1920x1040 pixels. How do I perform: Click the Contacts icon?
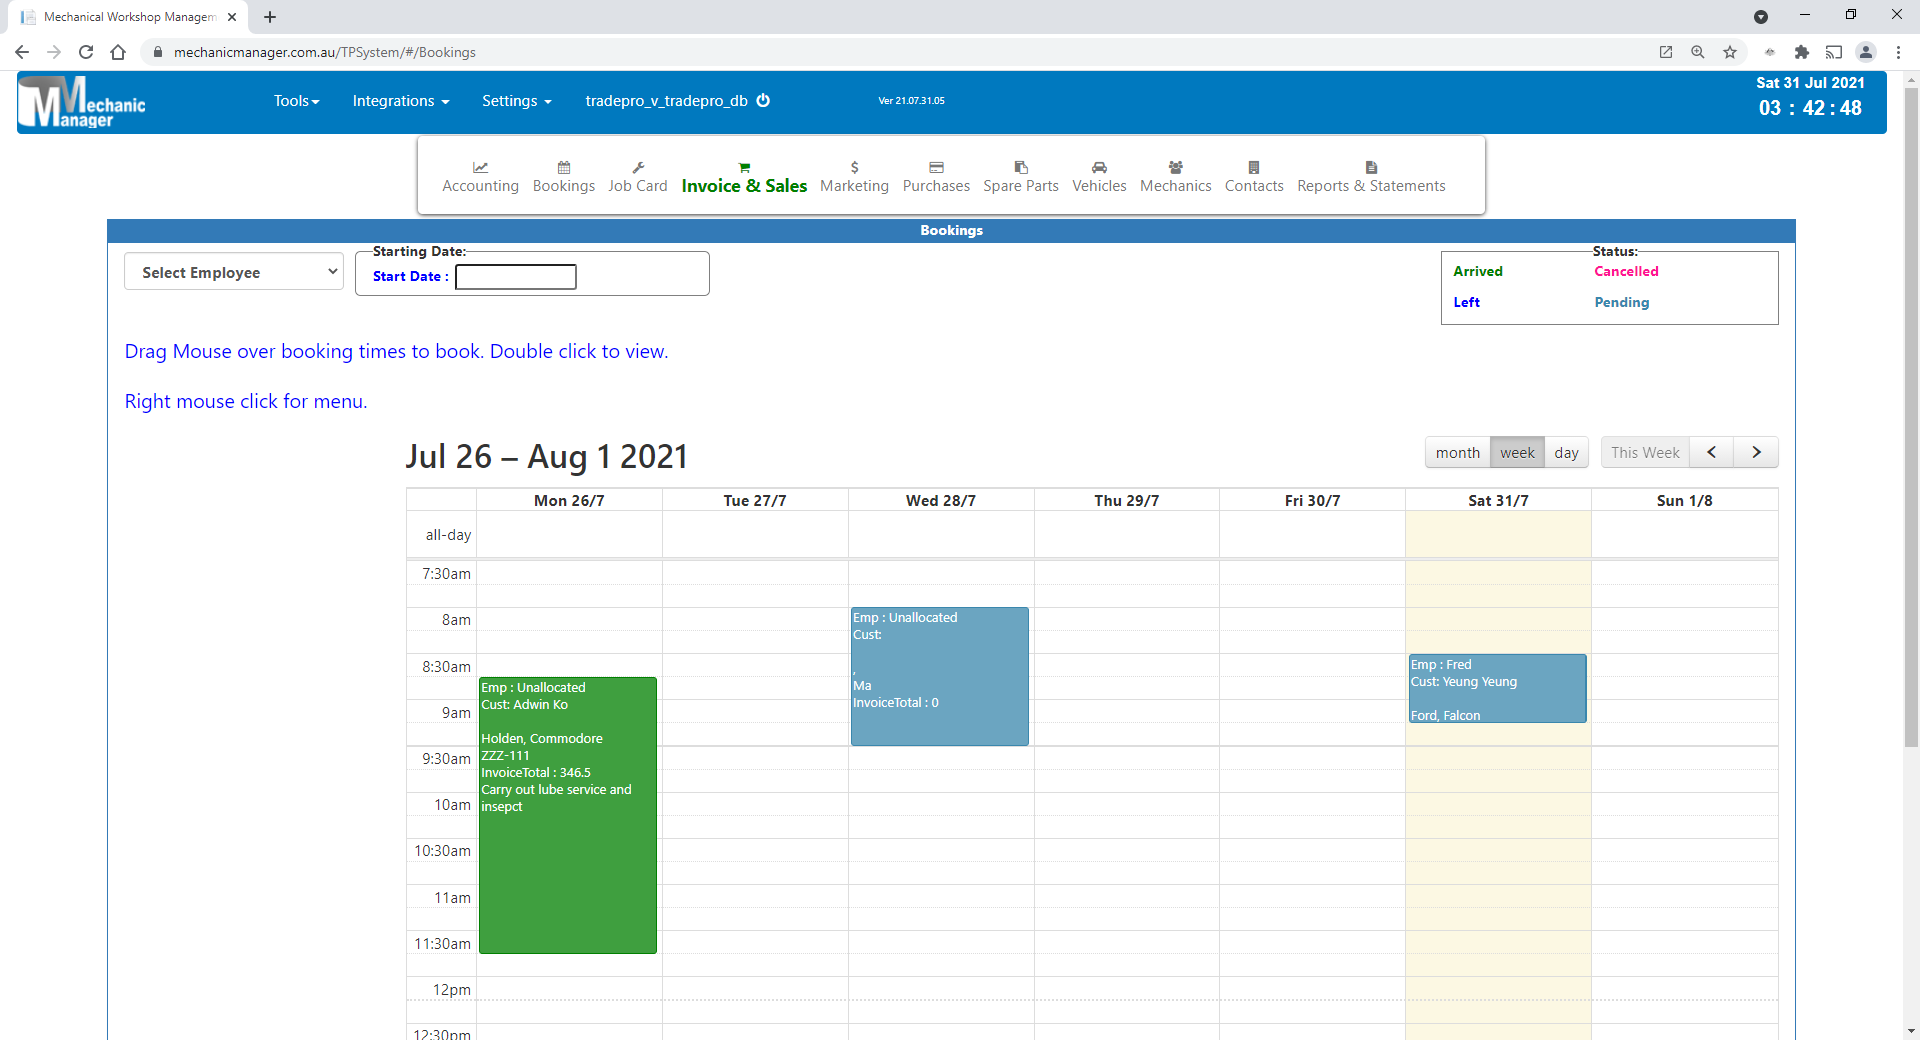click(x=1254, y=175)
